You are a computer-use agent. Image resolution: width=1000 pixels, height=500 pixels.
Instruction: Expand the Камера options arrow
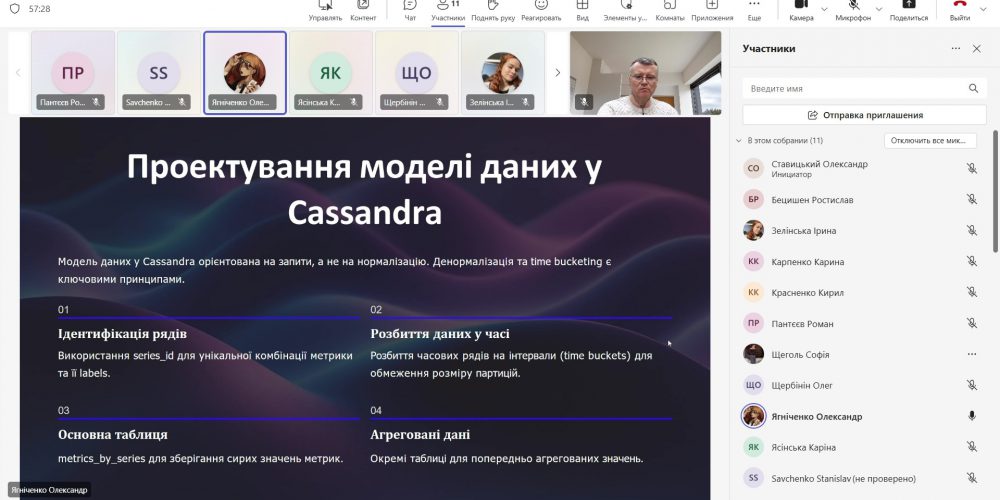point(824,9)
